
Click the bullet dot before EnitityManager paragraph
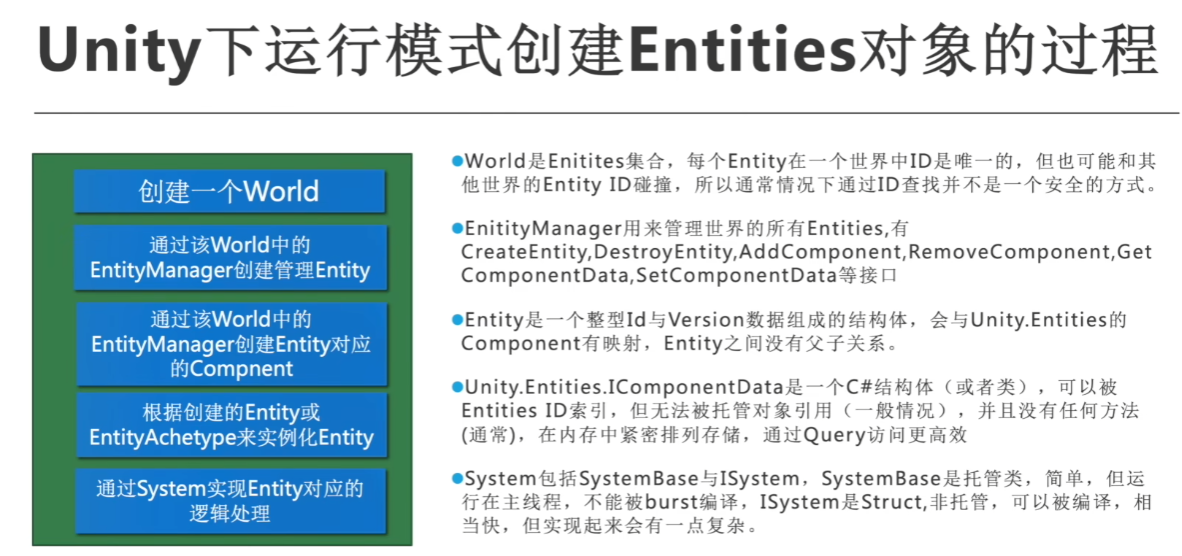coord(458,229)
